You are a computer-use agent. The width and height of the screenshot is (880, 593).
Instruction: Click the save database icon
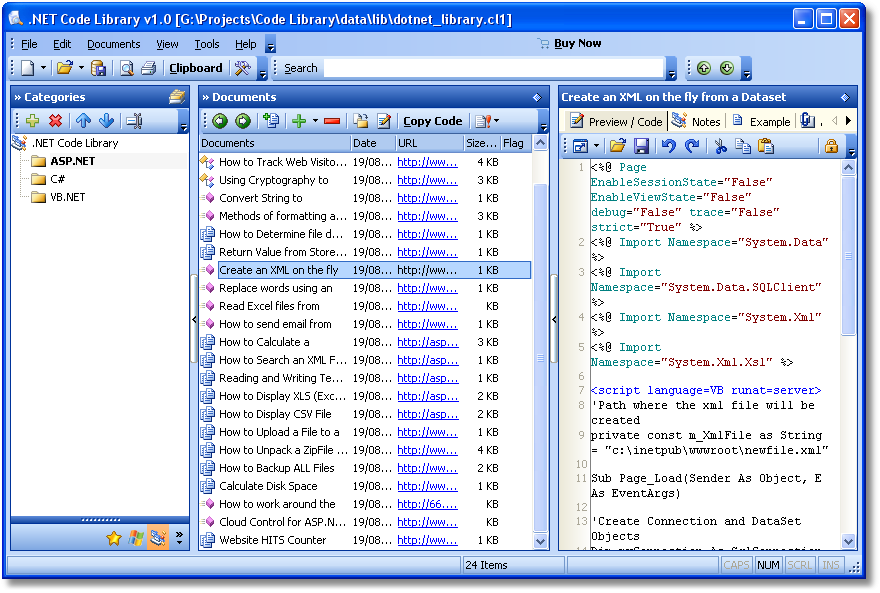point(98,68)
